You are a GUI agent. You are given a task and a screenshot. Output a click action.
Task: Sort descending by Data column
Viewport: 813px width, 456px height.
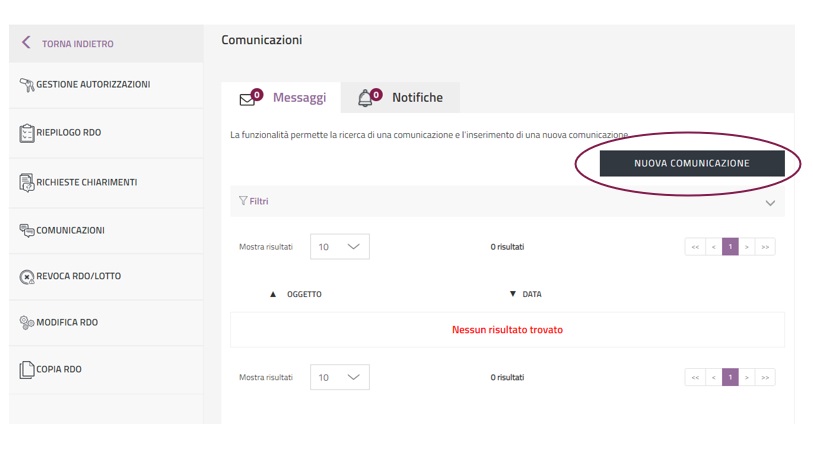513,295
